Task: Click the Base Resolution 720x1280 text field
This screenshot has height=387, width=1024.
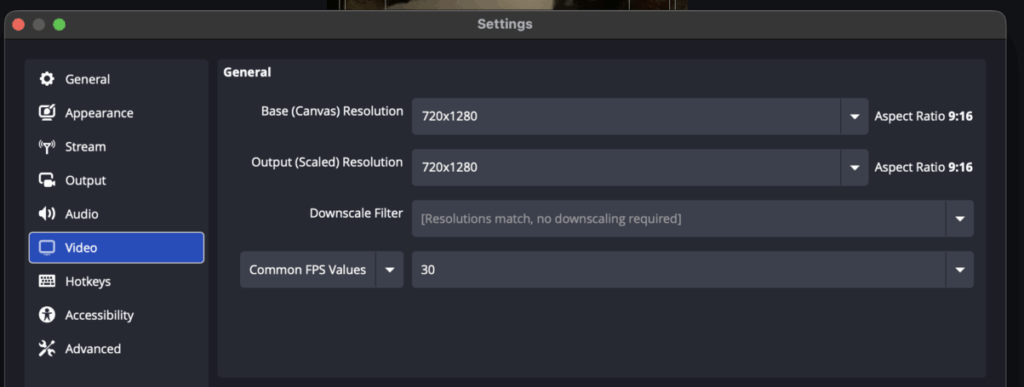Action: pos(626,117)
